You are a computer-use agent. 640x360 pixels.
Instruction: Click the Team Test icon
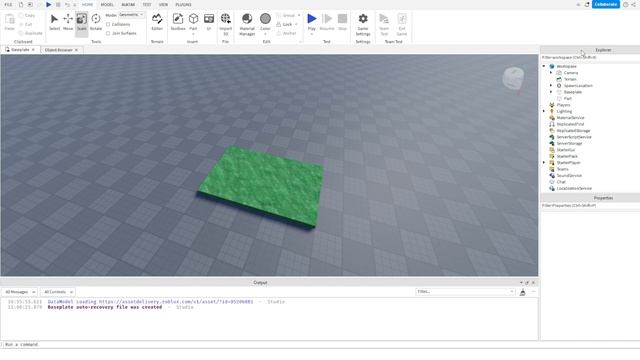(384, 19)
